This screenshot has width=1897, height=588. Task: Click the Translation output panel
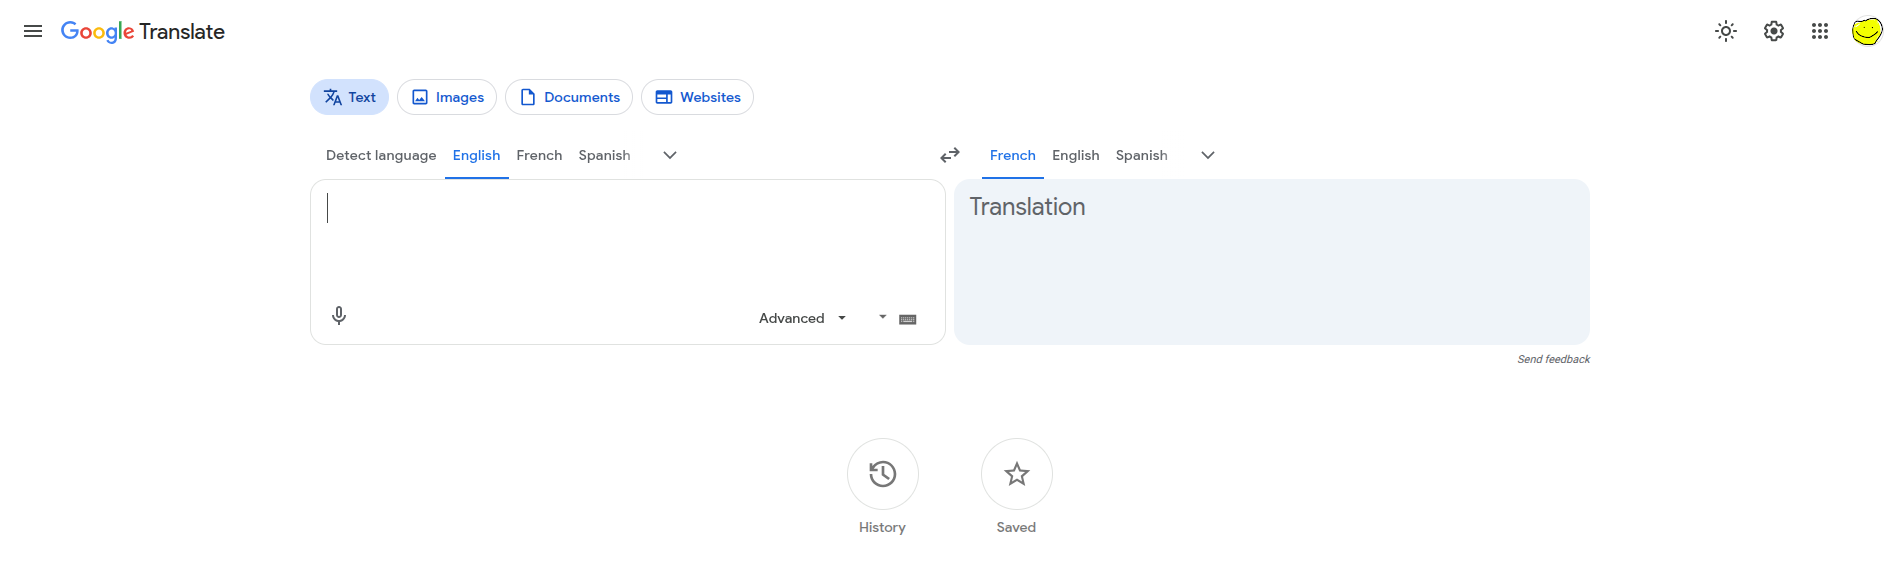[x=1272, y=262]
